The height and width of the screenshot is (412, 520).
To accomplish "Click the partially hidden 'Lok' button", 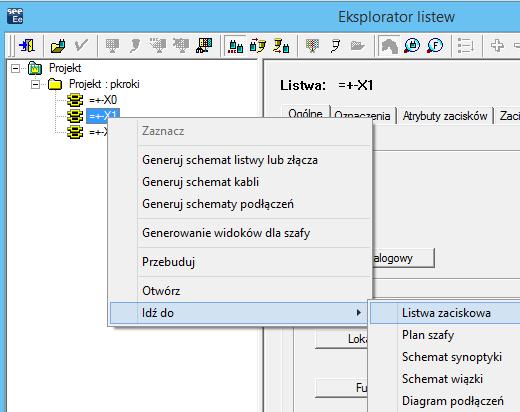I will point(341,339).
